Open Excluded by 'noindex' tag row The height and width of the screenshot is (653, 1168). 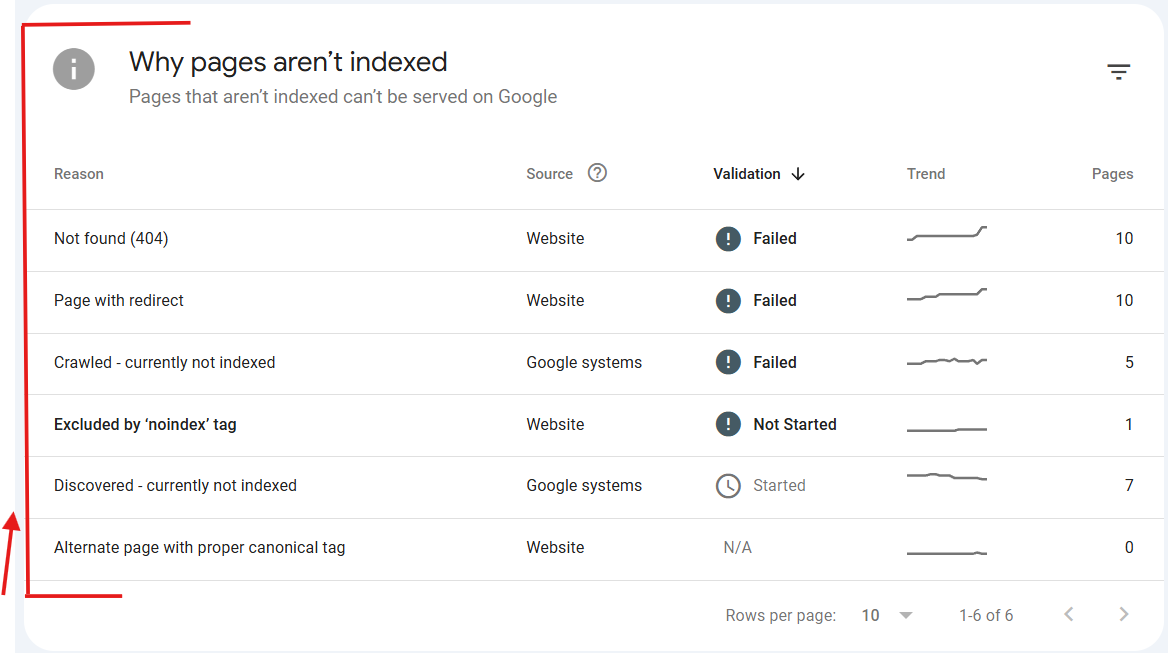(x=145, y=425)
